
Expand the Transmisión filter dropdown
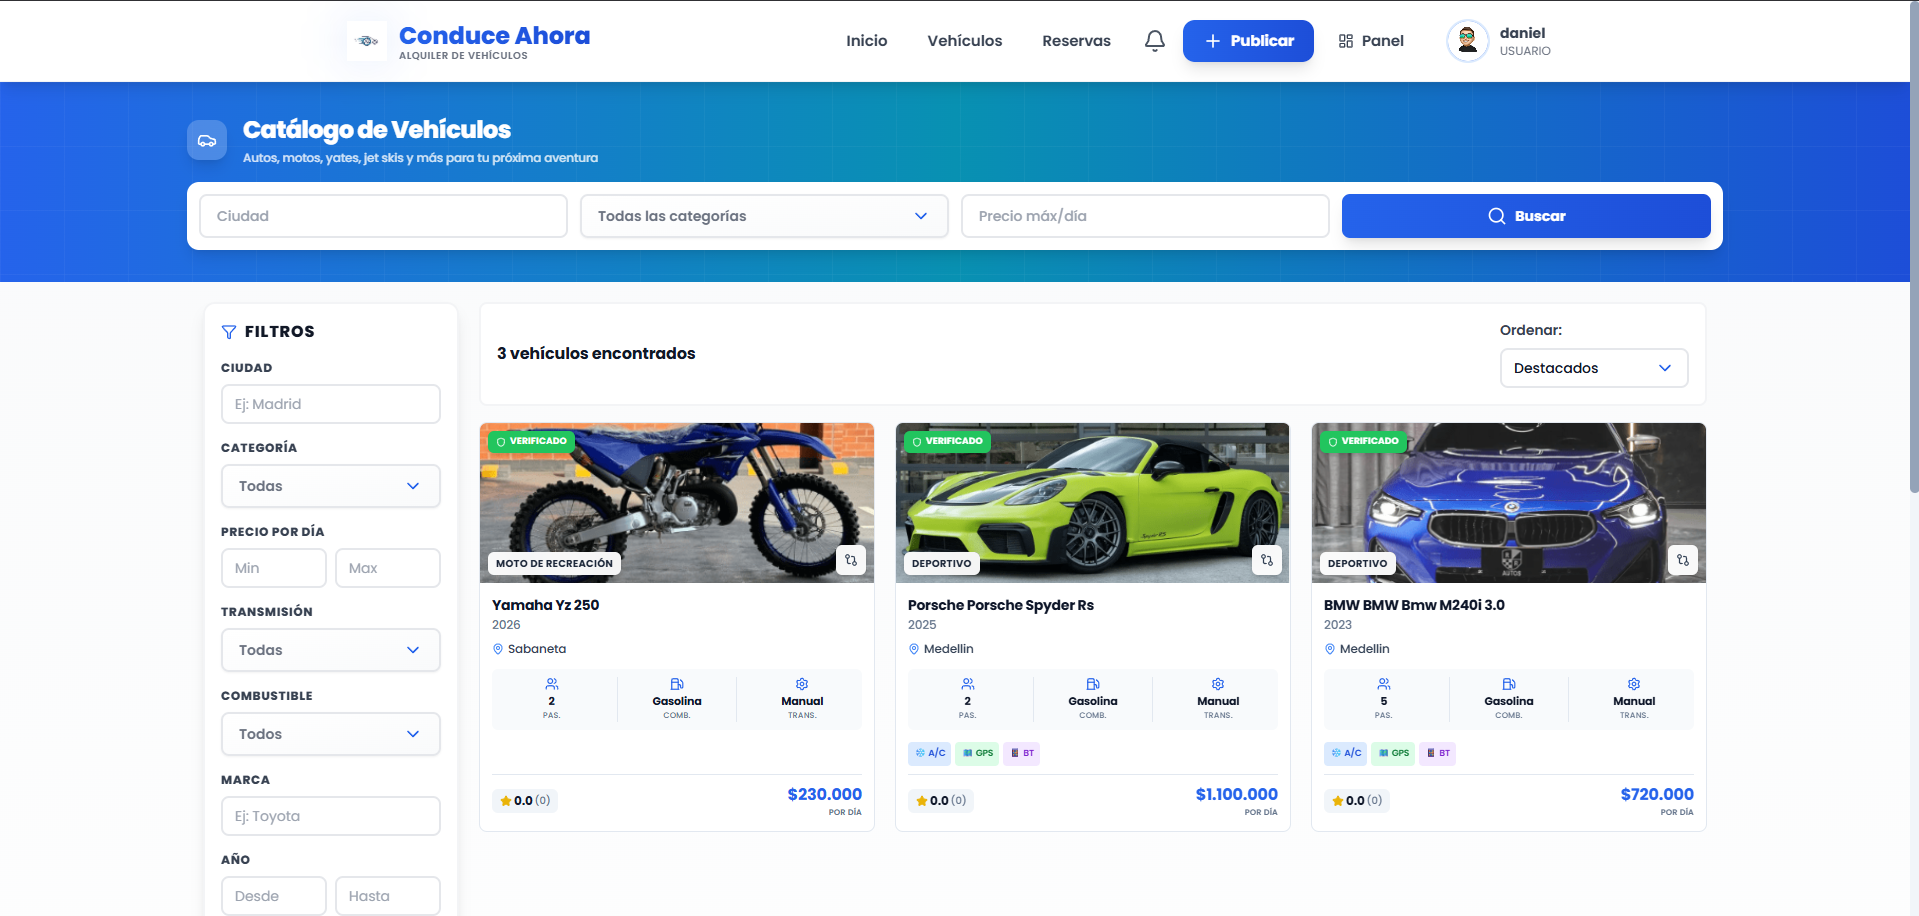coord(330,650)
